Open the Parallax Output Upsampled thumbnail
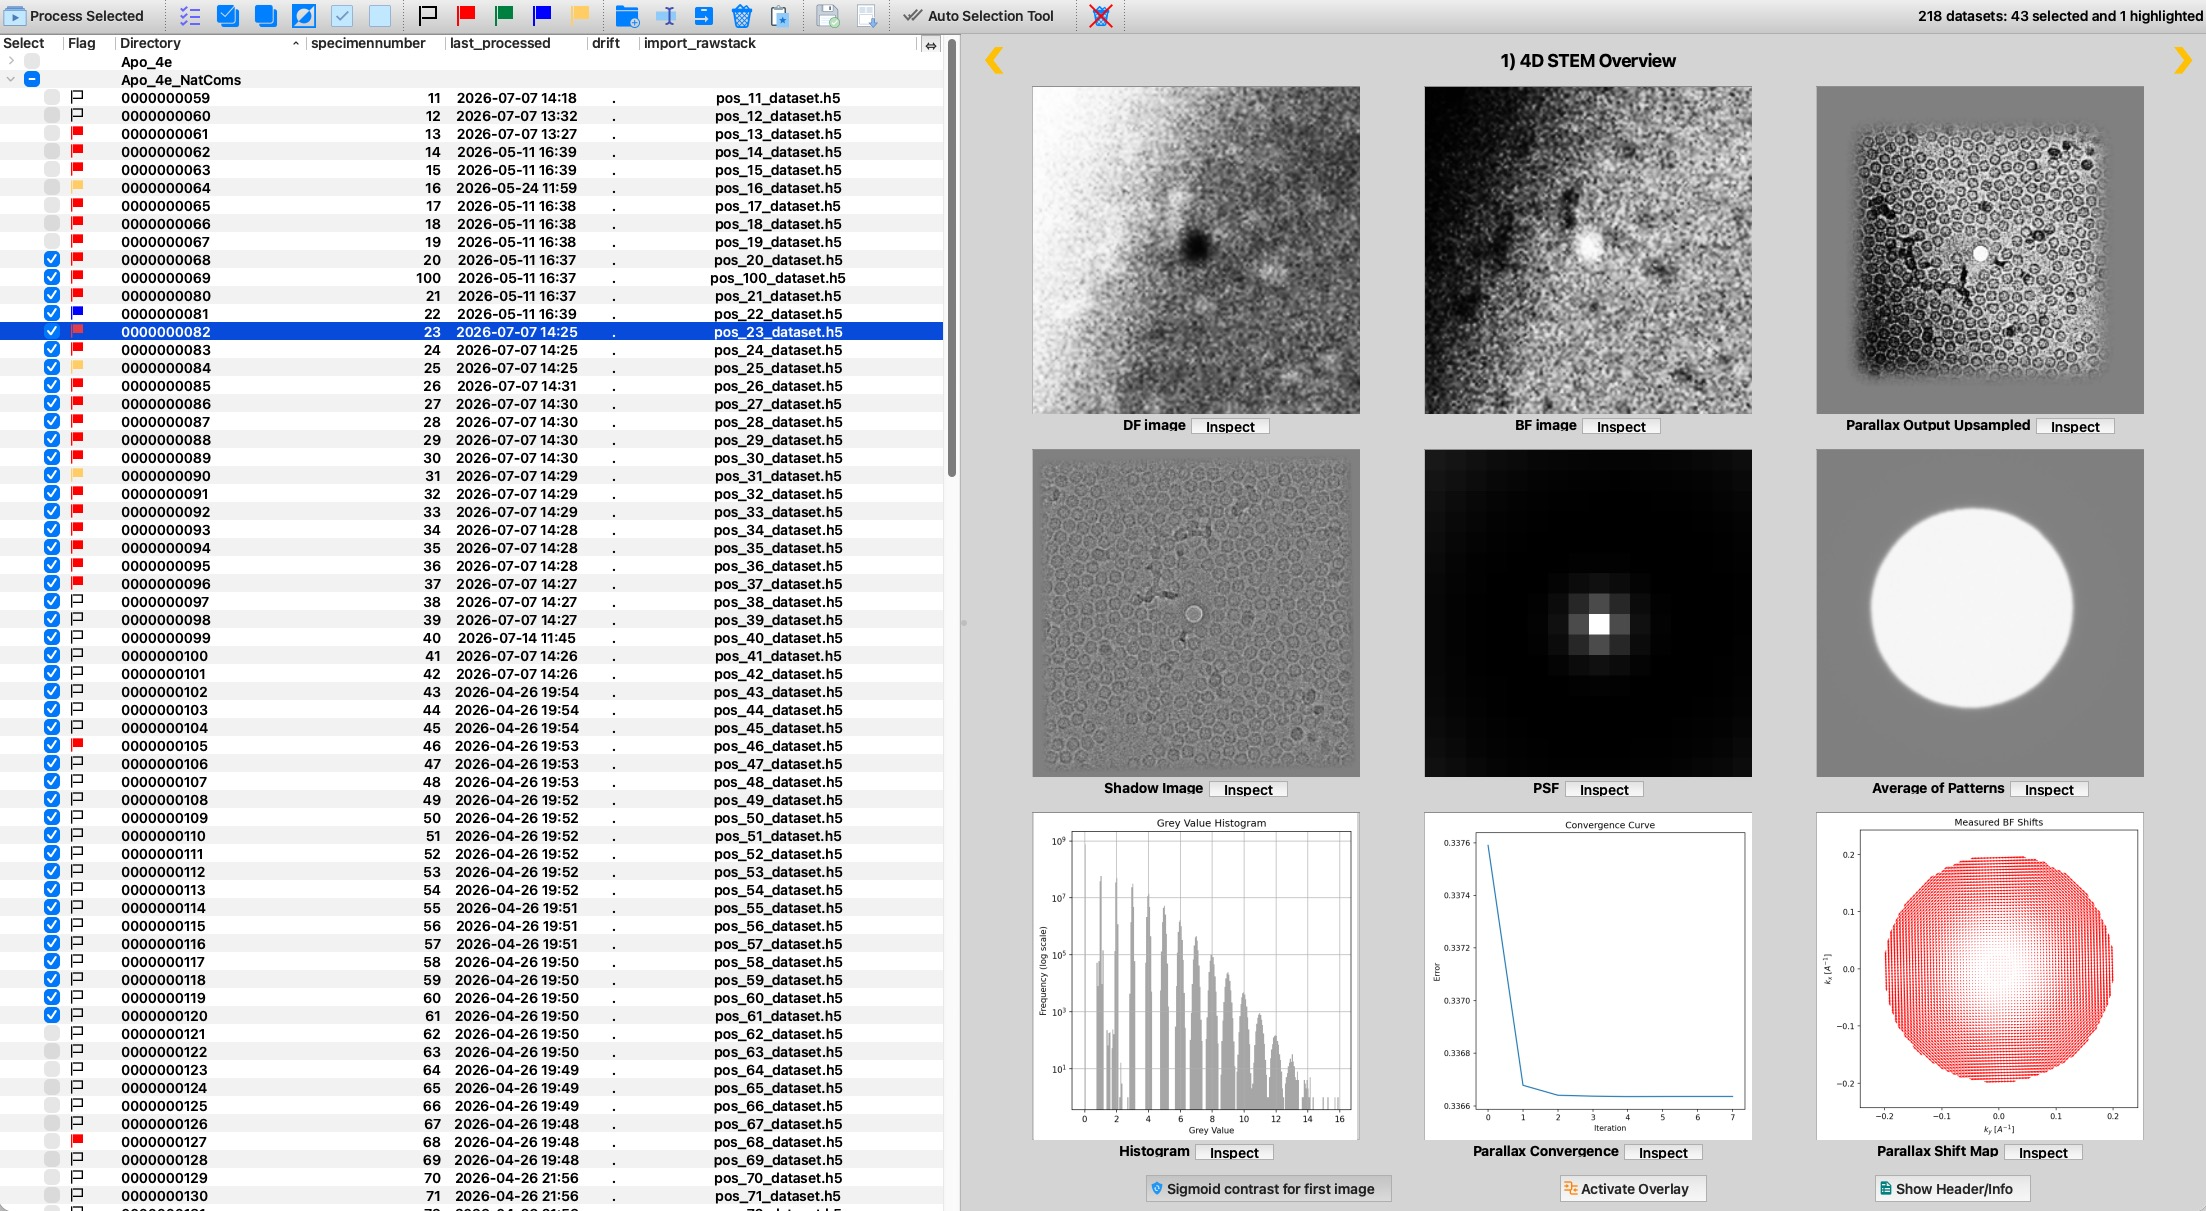The image size is (2206, 1211). click(x=1979, y=250)
